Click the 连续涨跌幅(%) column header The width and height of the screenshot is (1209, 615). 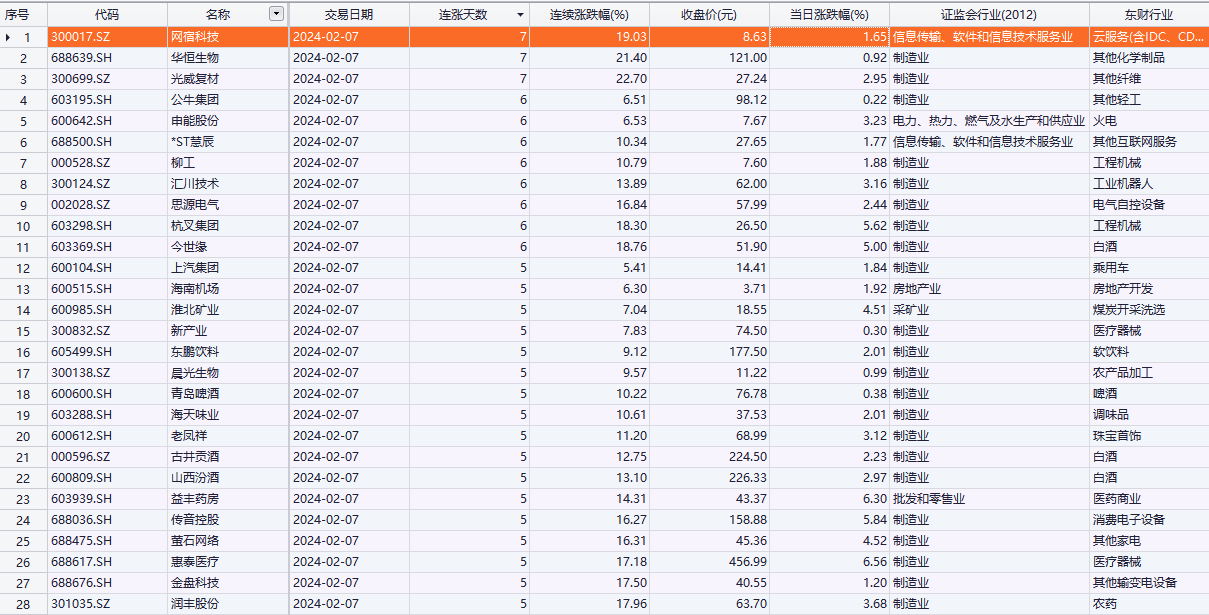click(x=589, y=15)
